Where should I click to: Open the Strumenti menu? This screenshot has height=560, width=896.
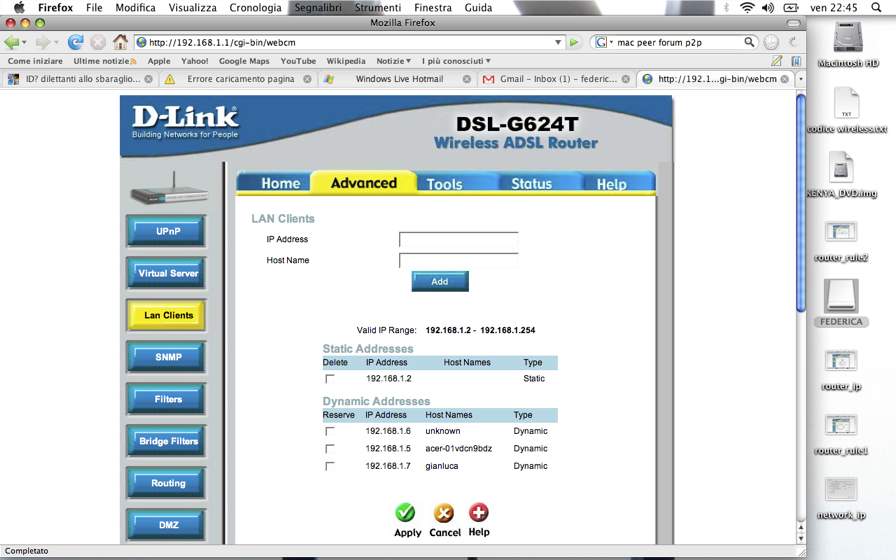tap(377, 7)
